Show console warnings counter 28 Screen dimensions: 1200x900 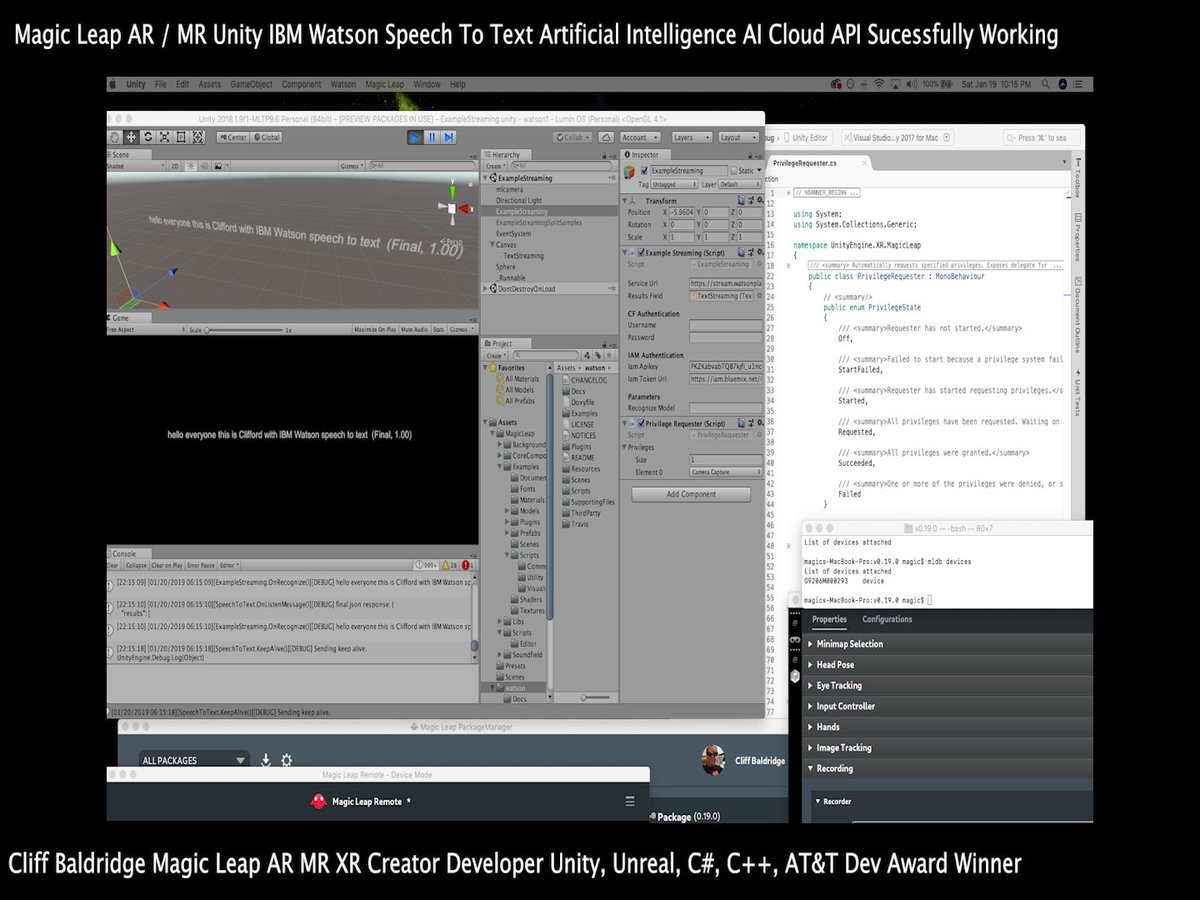pos(450,565)
